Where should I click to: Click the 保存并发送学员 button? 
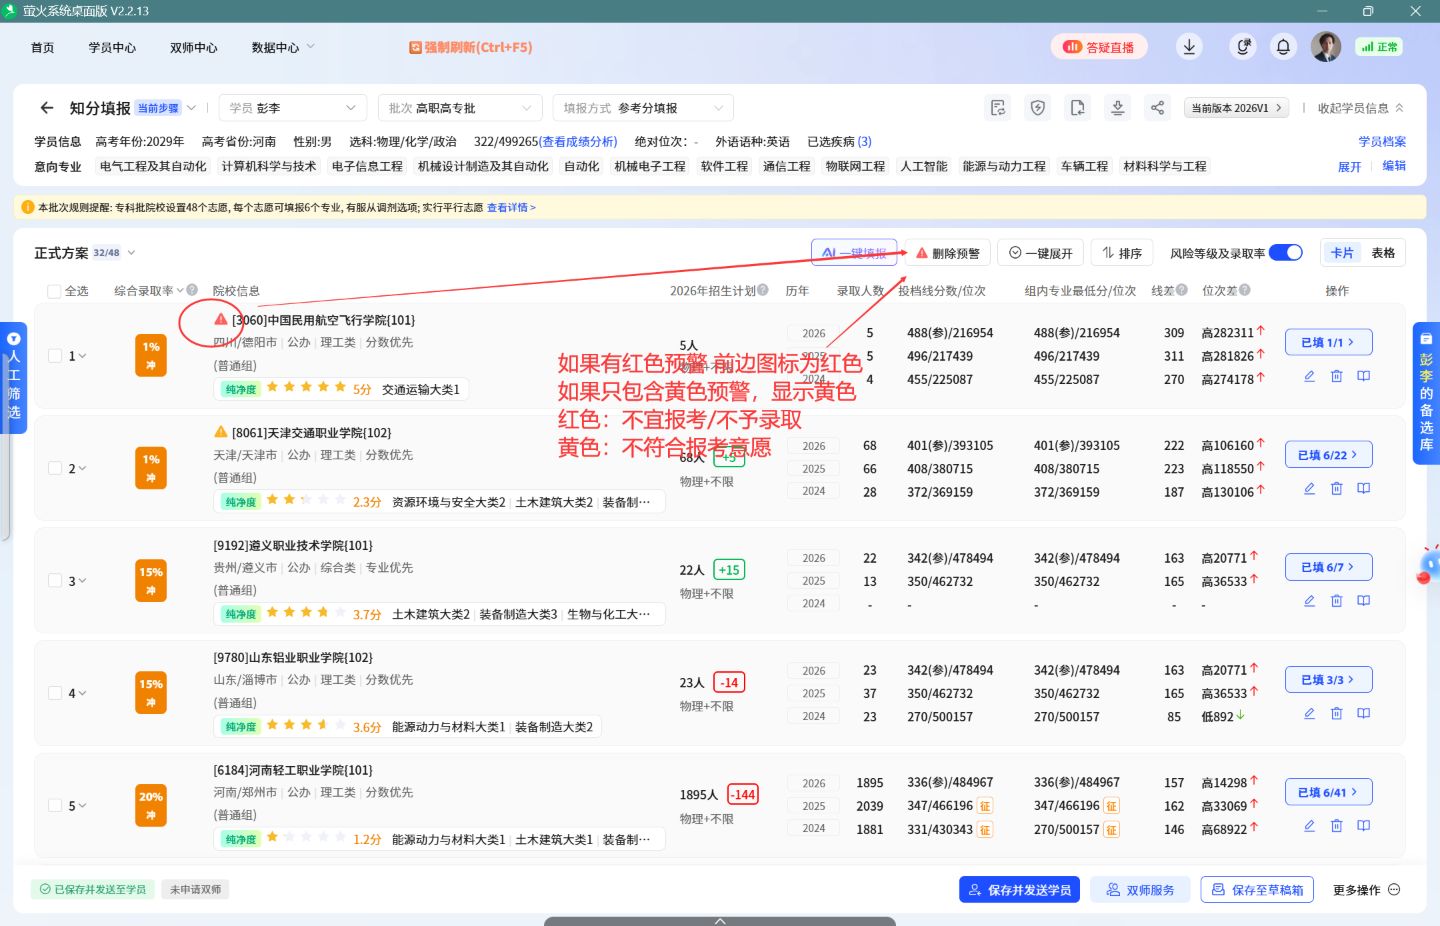(1019, 890)
